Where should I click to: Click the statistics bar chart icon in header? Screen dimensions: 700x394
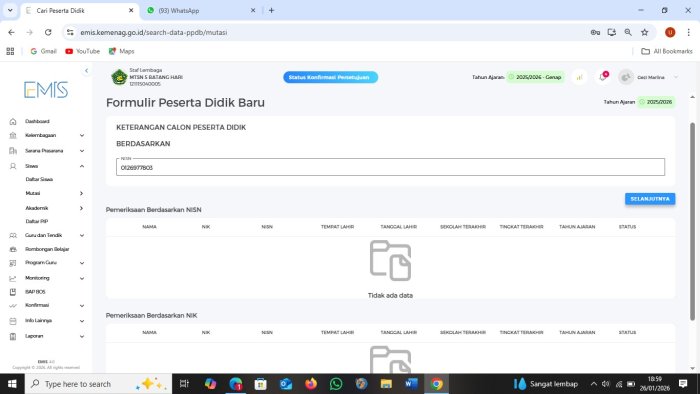pos(579,77)
